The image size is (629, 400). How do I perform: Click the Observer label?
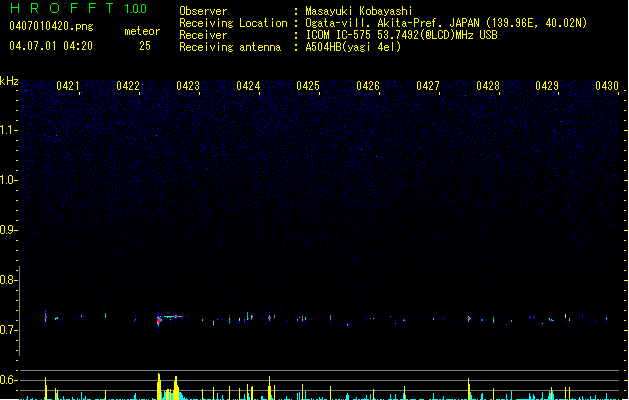pyautogui.click(x=203, y=11)
